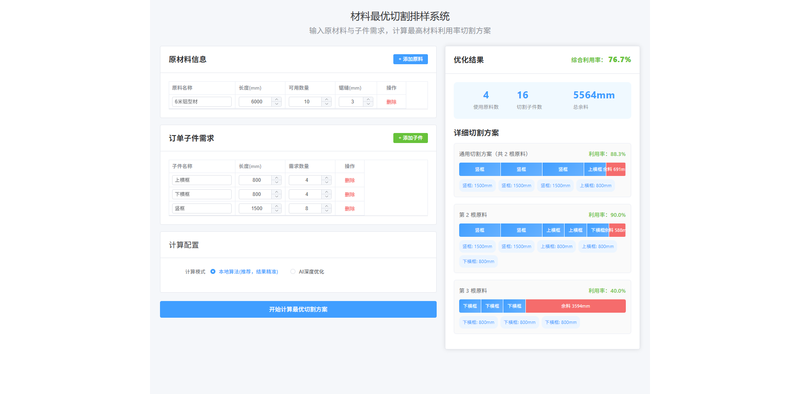Image resolution: width=800 pixels, height=394 pixels.
Task: Click the 可用数量 column header
Action: click(299, 88)
